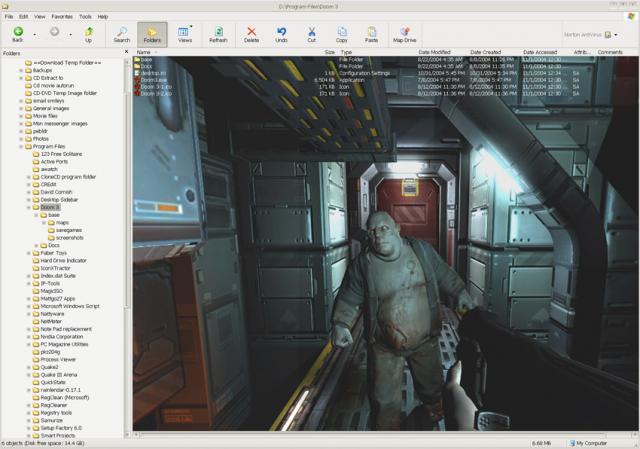This screenshot has width=640, height=449.
Task: Go back with the green Back arrow
Action: [18, 34]
